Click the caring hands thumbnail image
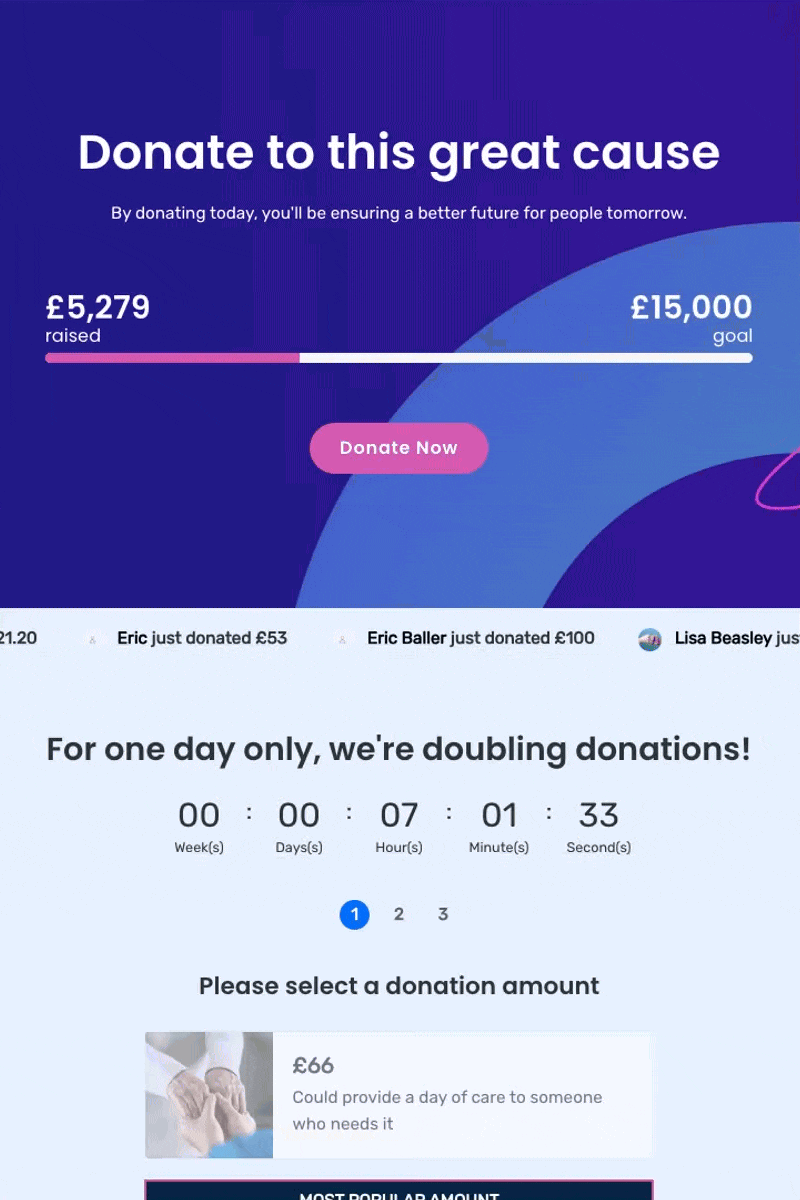 point(209,1095)
